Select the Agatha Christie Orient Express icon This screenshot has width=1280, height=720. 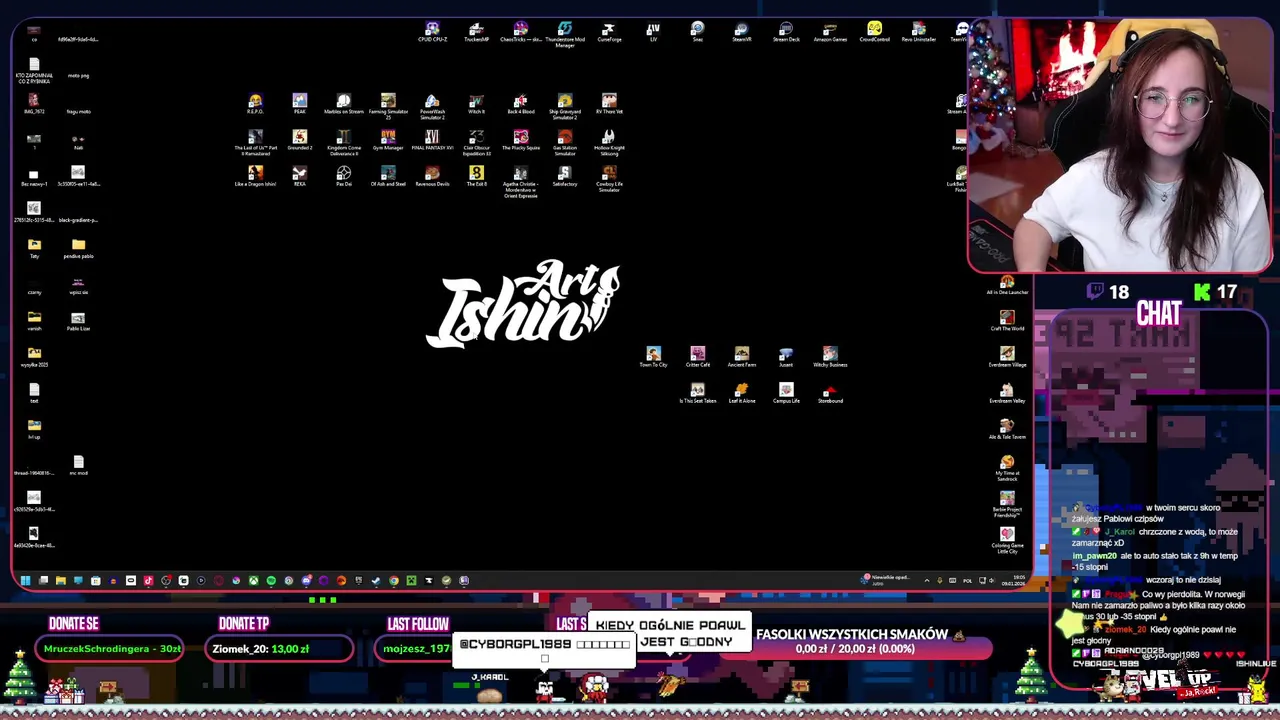(x=520, y=181)
